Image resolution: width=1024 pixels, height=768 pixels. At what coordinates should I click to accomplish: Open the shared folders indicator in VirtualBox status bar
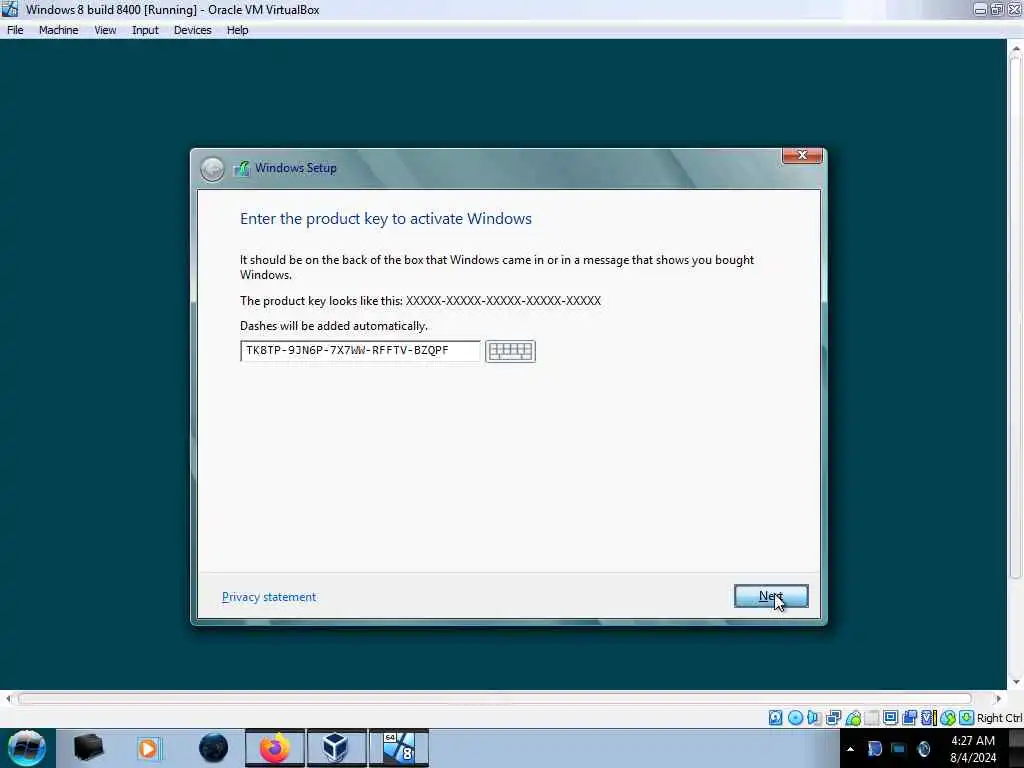872,718
